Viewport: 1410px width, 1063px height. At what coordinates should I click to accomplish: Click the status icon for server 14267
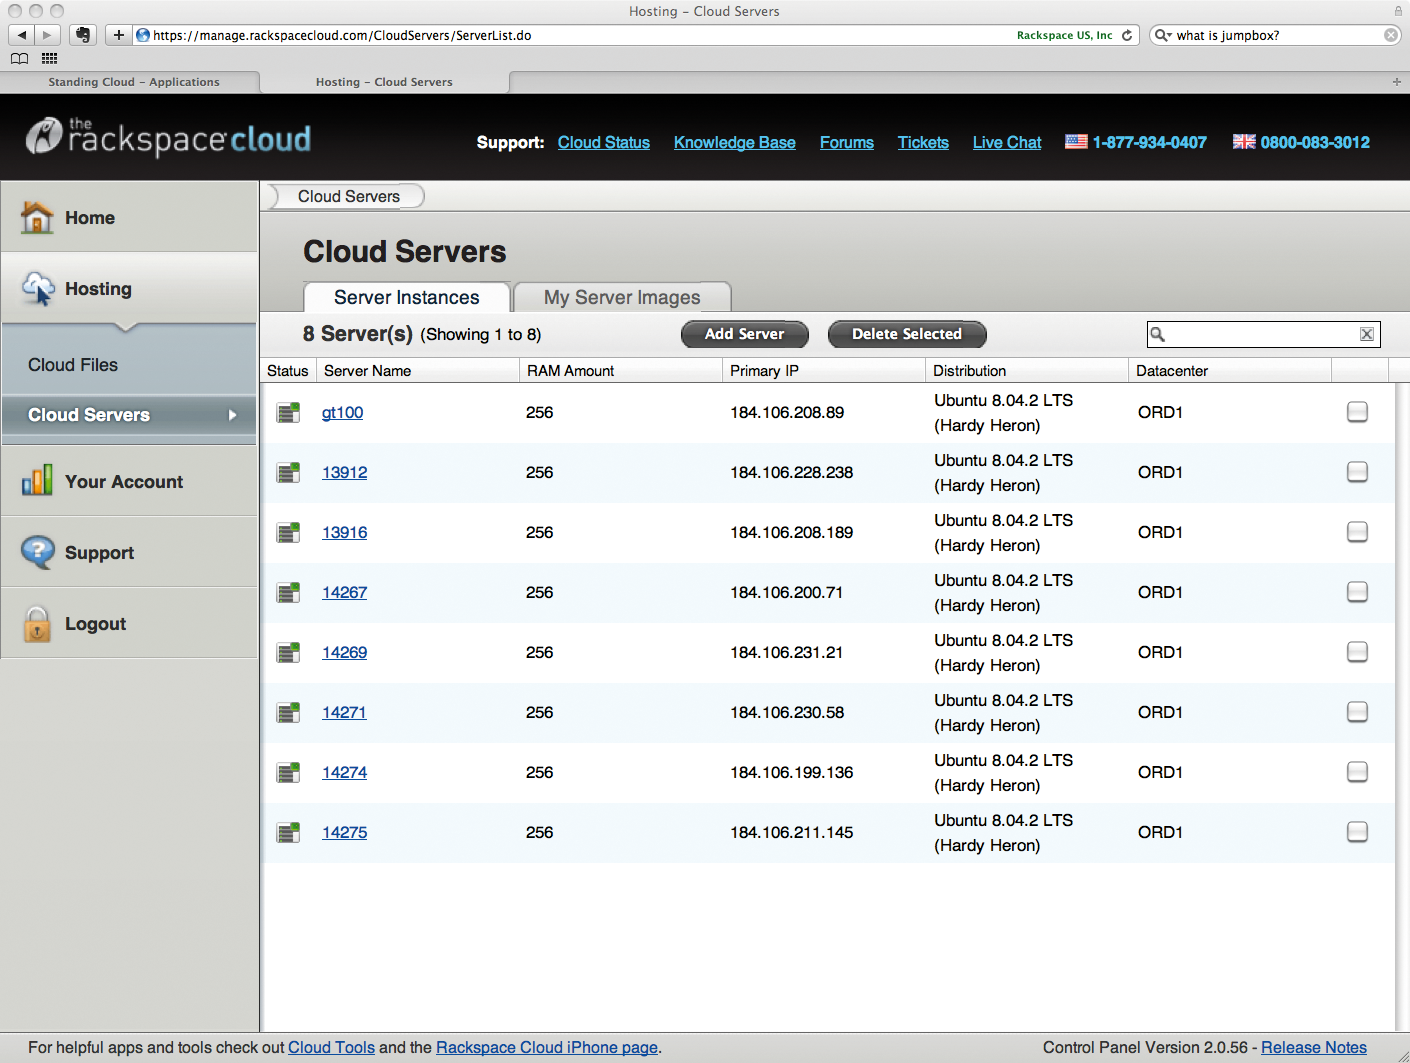[288, 592]
